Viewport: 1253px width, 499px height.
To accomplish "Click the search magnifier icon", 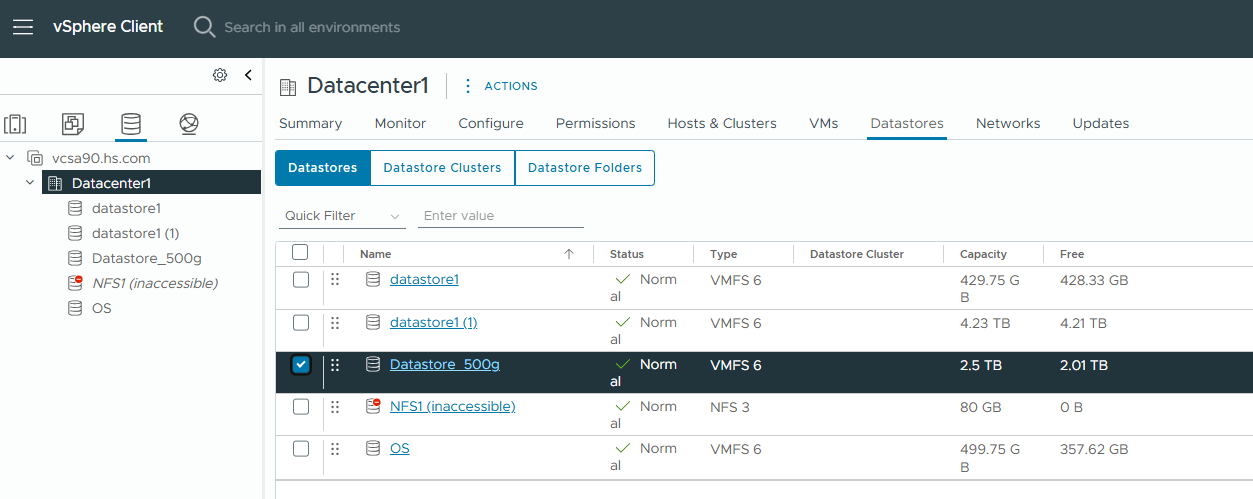I will pos(204,27).
